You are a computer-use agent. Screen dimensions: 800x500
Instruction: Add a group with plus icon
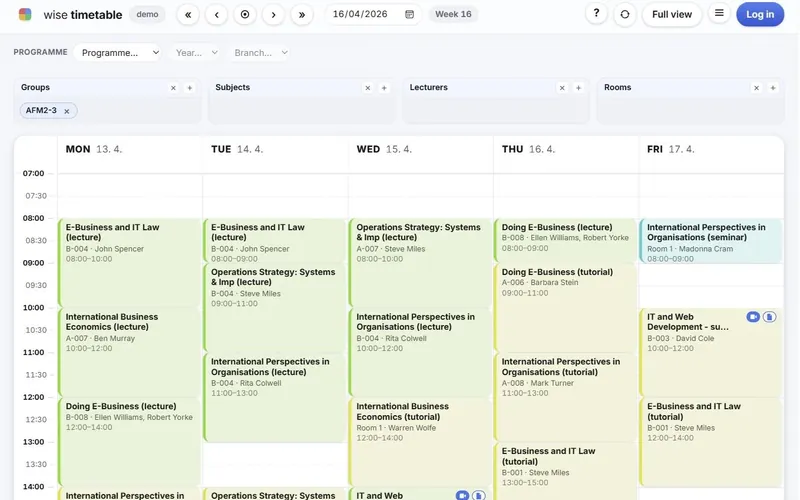click(190, 88)
